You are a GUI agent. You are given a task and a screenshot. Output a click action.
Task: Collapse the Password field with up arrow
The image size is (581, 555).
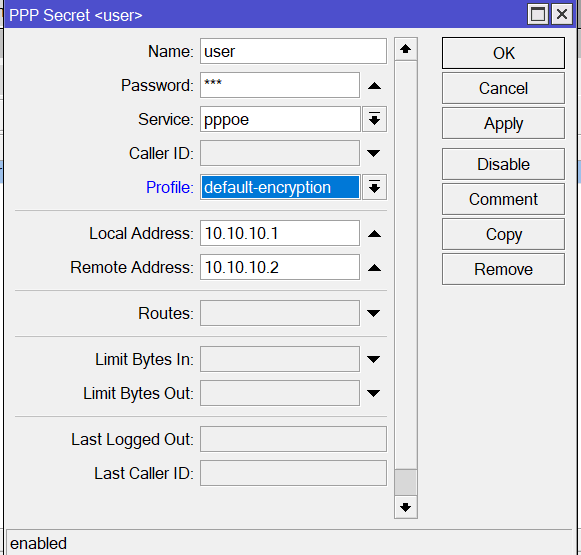click(x=374, y=86)
